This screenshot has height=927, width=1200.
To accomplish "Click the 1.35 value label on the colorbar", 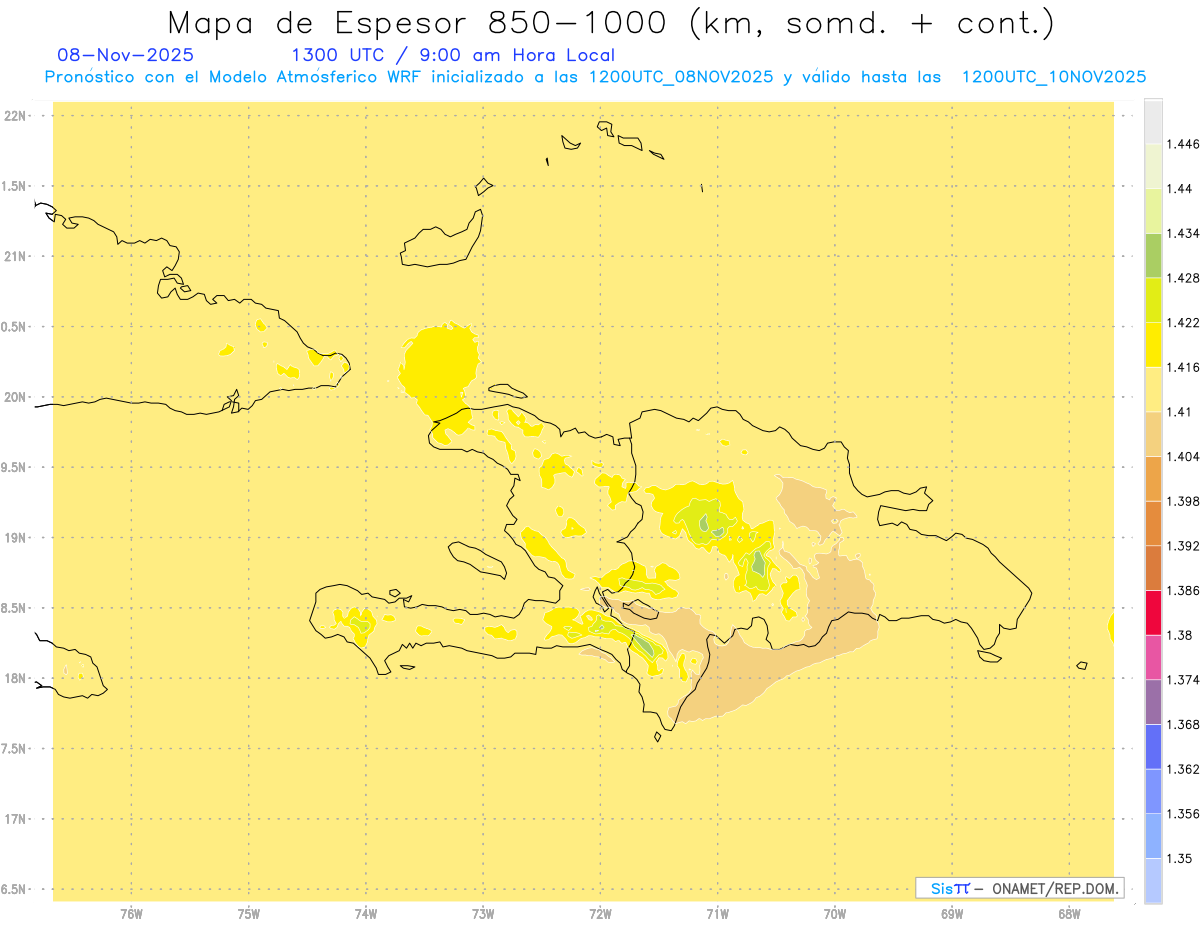I will pos(1180,859).
